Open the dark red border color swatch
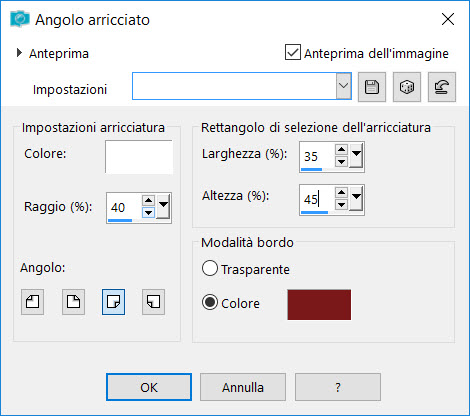Viewport: 470px width, 416px height. [x=319, y=305]
